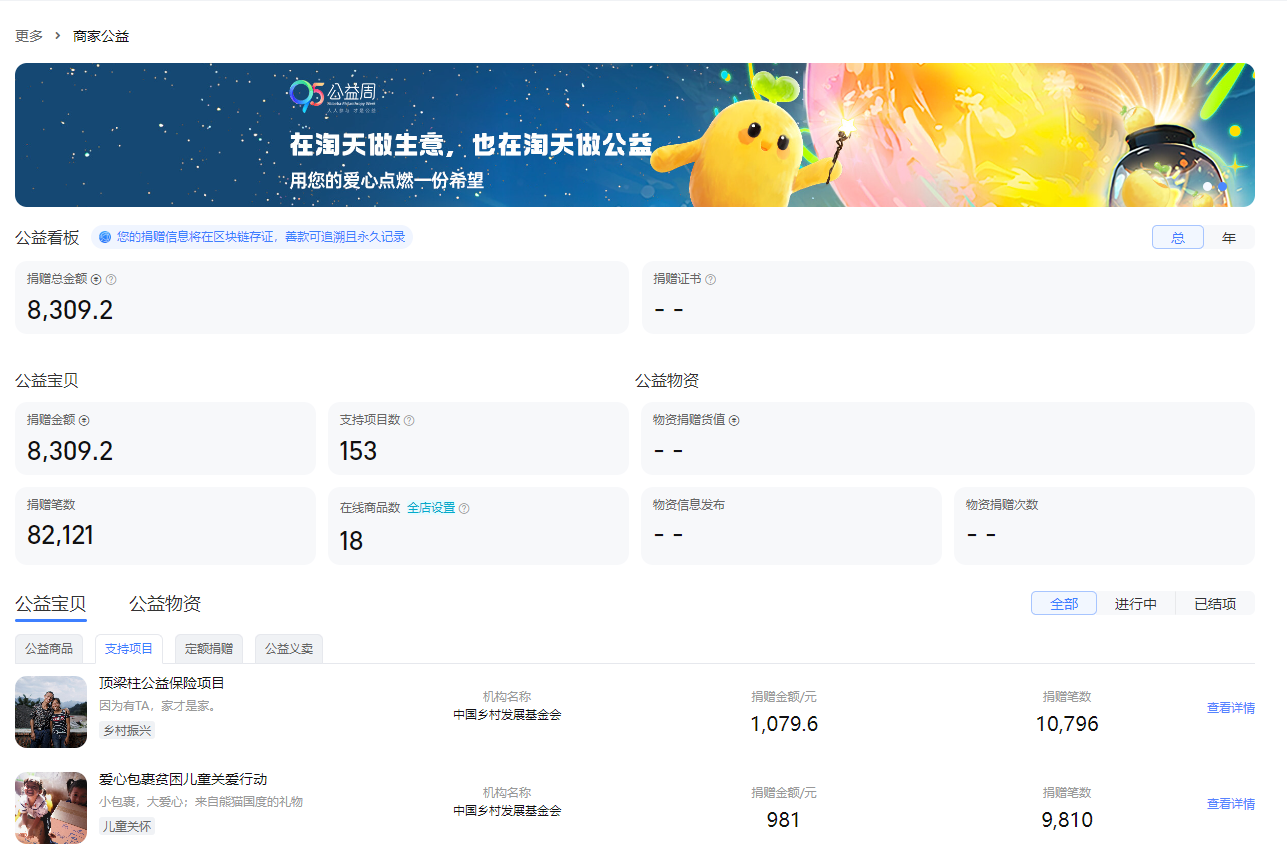Click the blue blockchain icon in the notice

pos(105,237)
